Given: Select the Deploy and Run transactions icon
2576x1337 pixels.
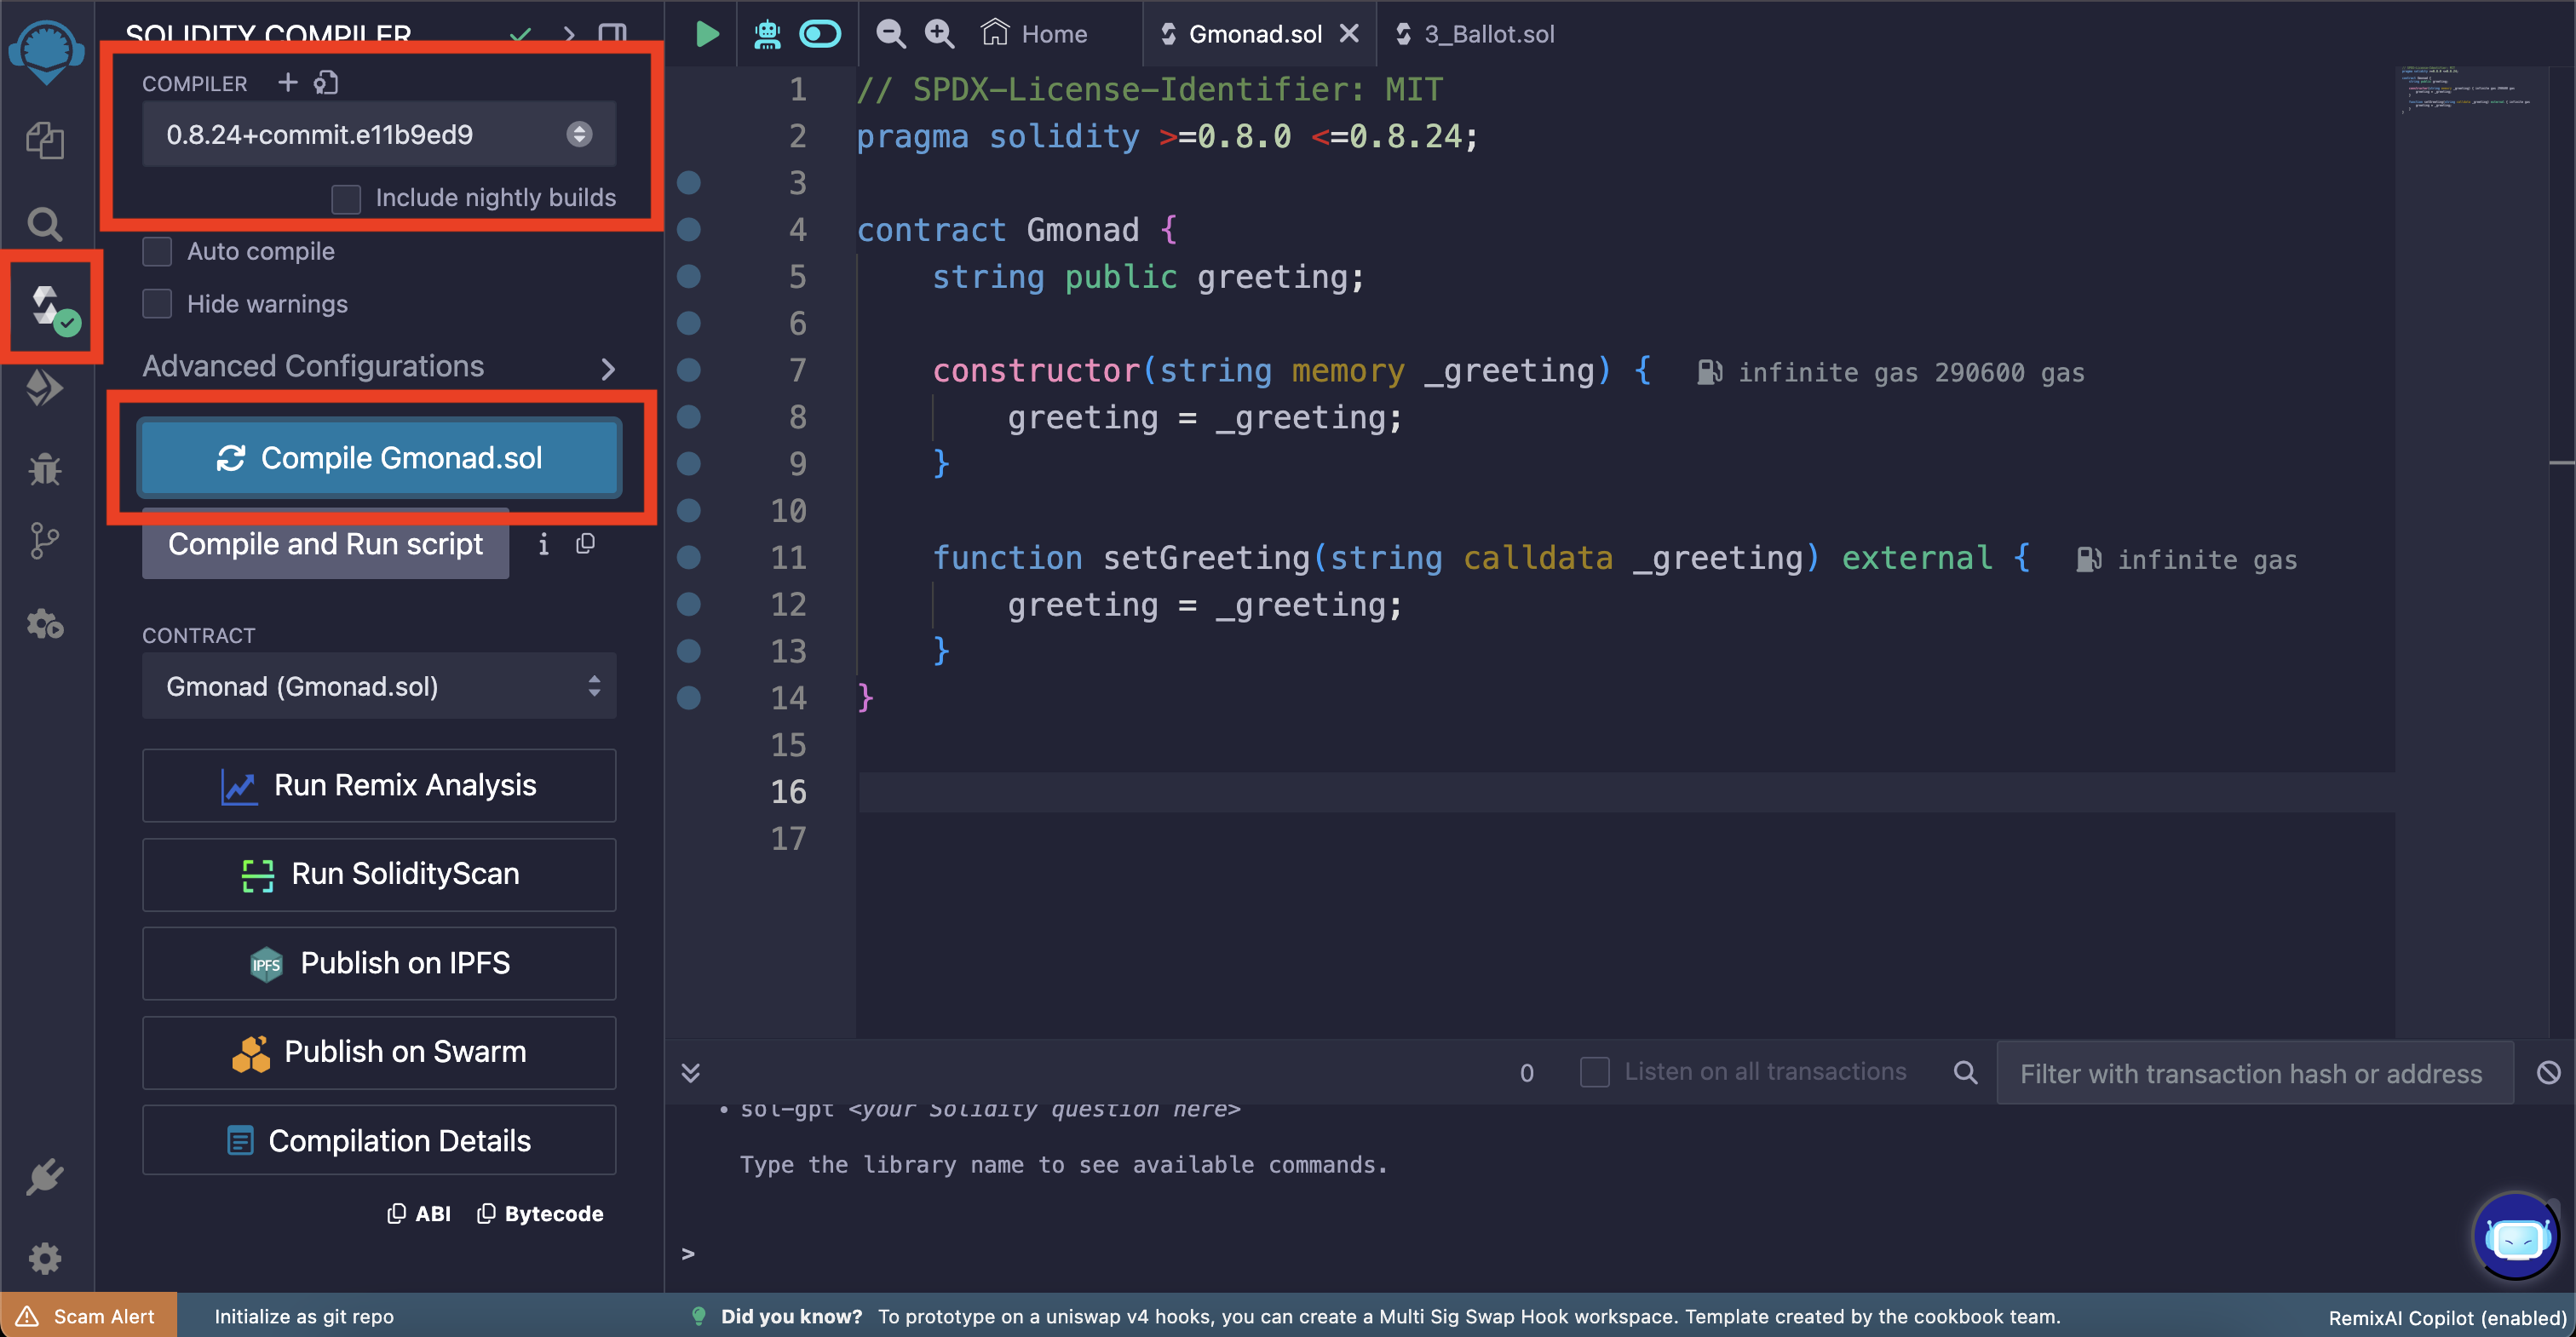Looking at the screenshot, I should (45, 388).
